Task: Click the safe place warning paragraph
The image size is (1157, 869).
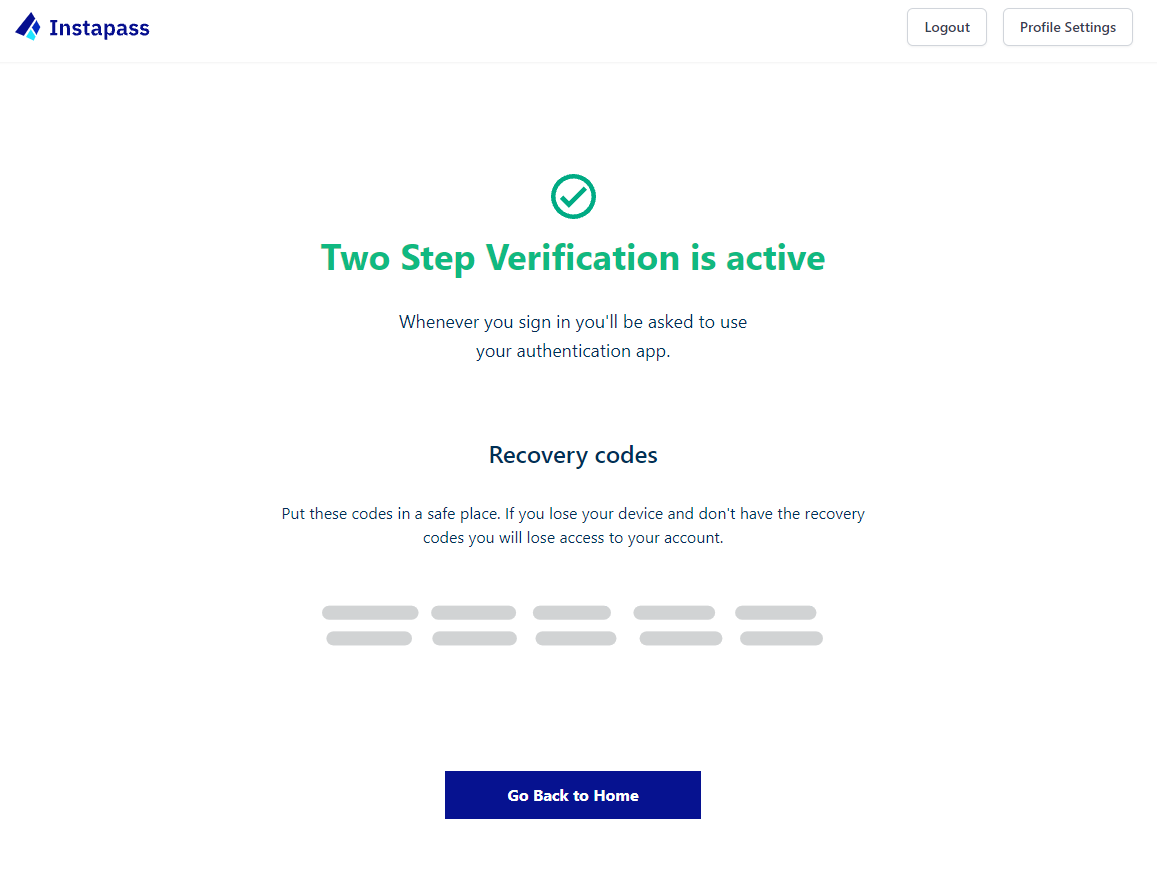Action: point(573,526)
